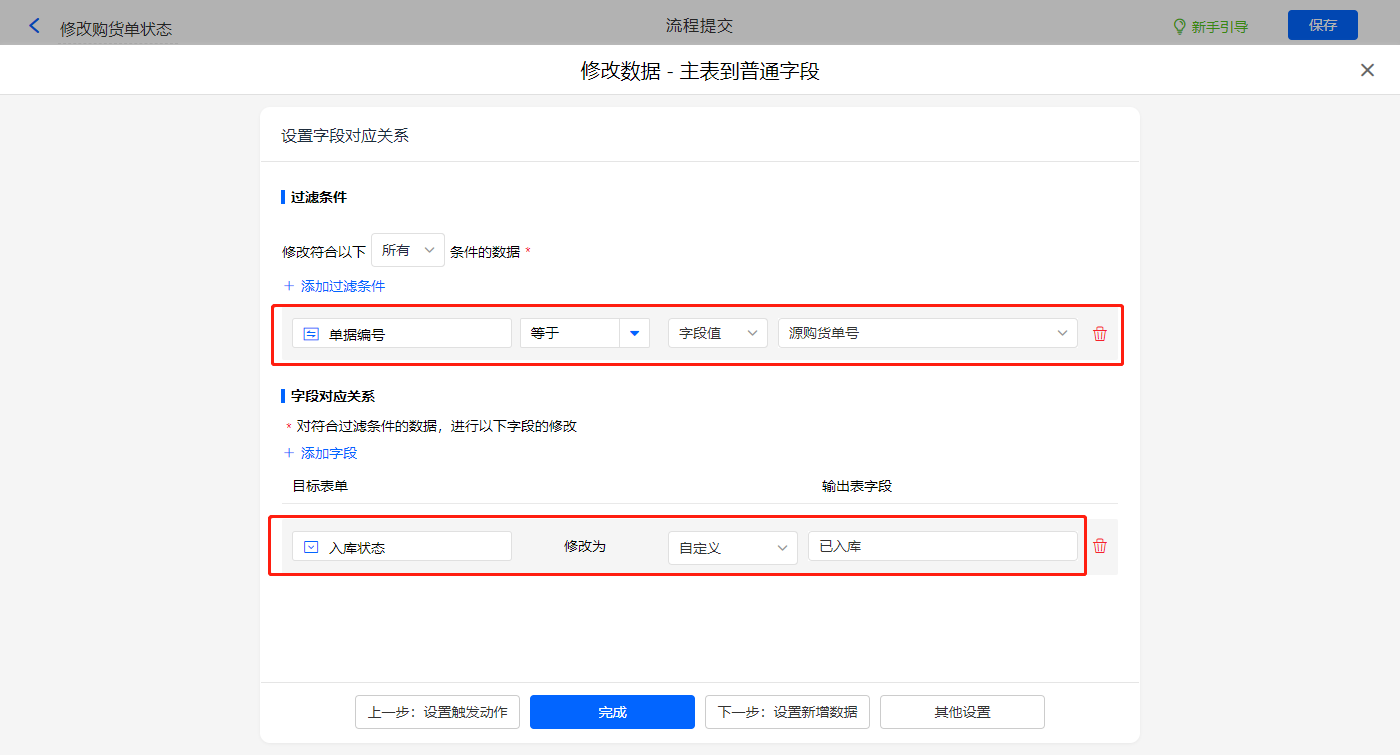The width and height of the screenshot is (1400, 755).
Task: Click the 完成 button
Action: tap(612, 712)
